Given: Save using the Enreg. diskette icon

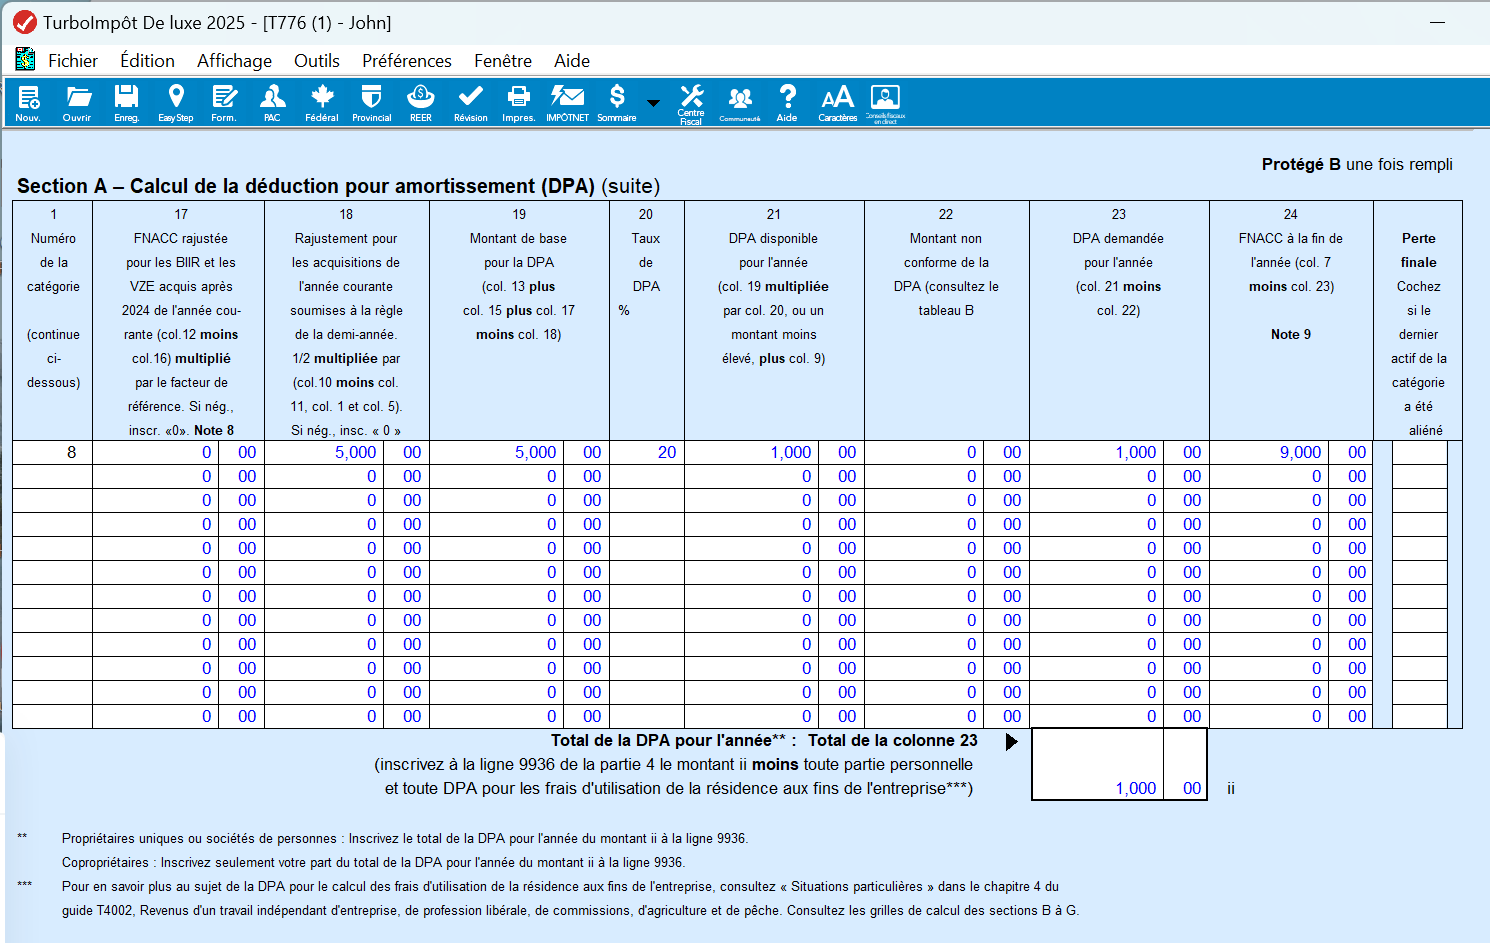Looking at the screenshot, I should pos(126,103).
